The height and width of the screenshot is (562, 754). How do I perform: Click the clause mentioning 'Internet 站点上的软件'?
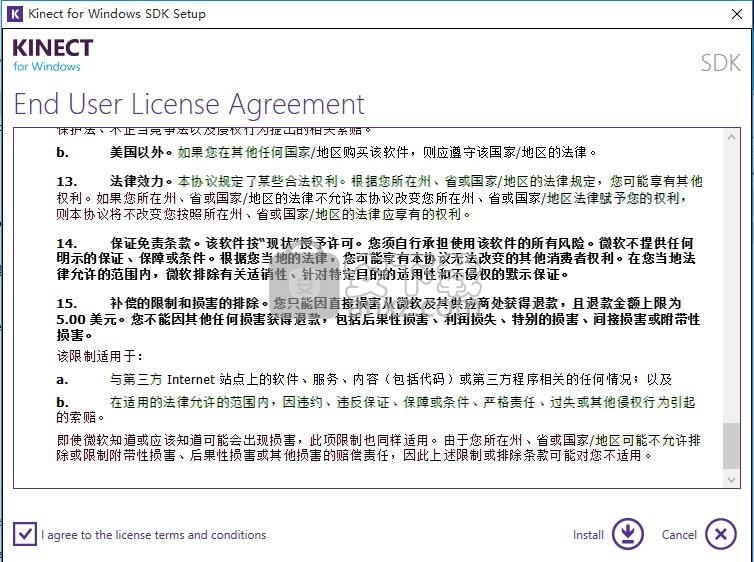364,379
